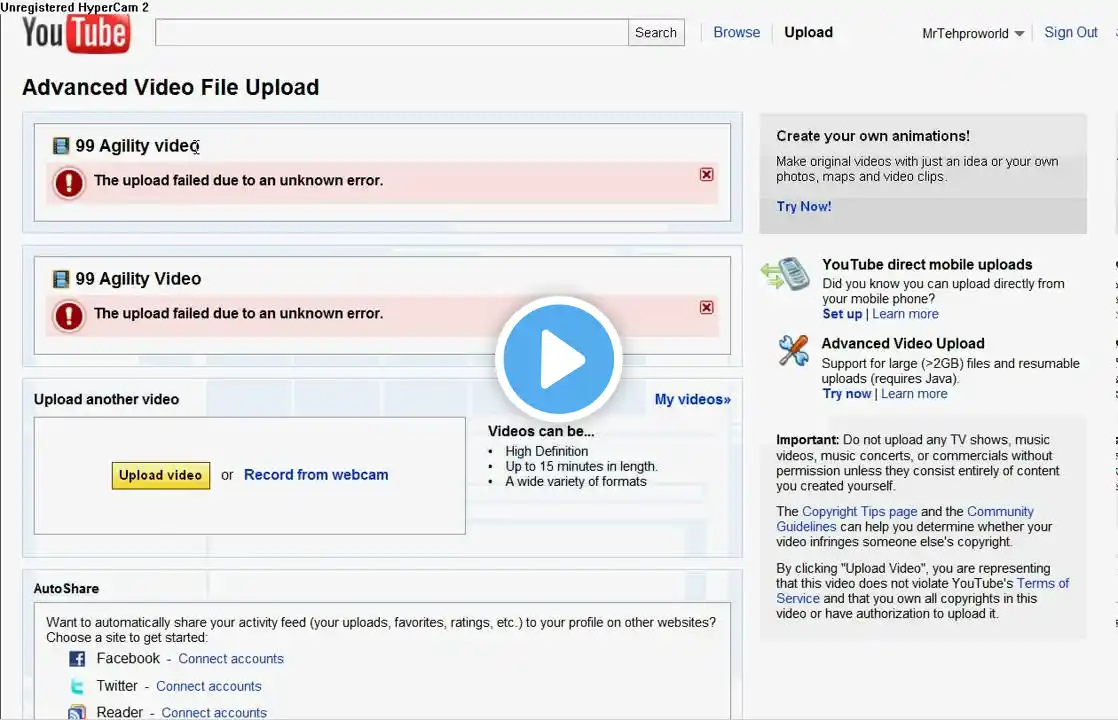Click Connect accounts next to Twitter
Viewport: 1118px width, 720px height.
[209, 686]
